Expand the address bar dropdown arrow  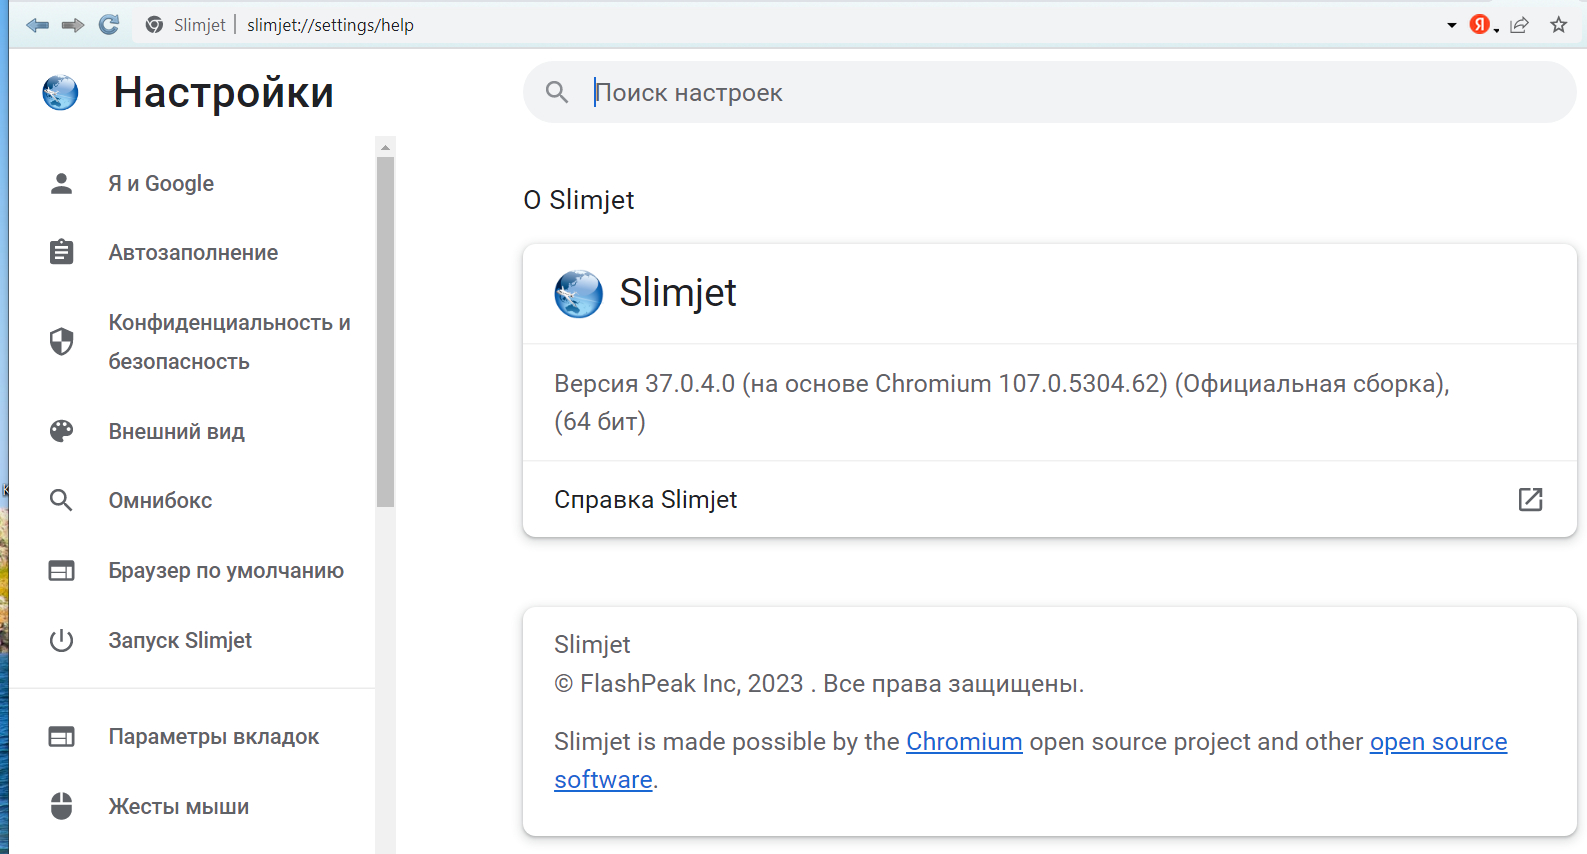point(1451,25)
